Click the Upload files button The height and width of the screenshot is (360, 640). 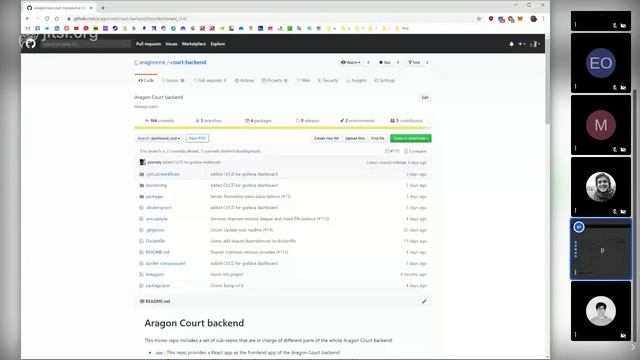pos(355,138)
